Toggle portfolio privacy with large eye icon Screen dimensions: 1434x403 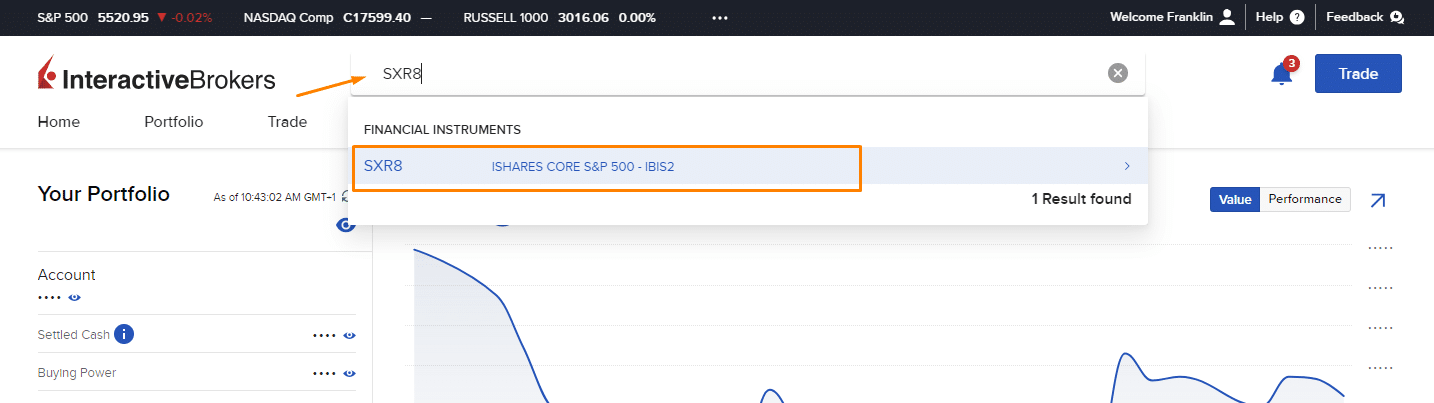(346, 225)
